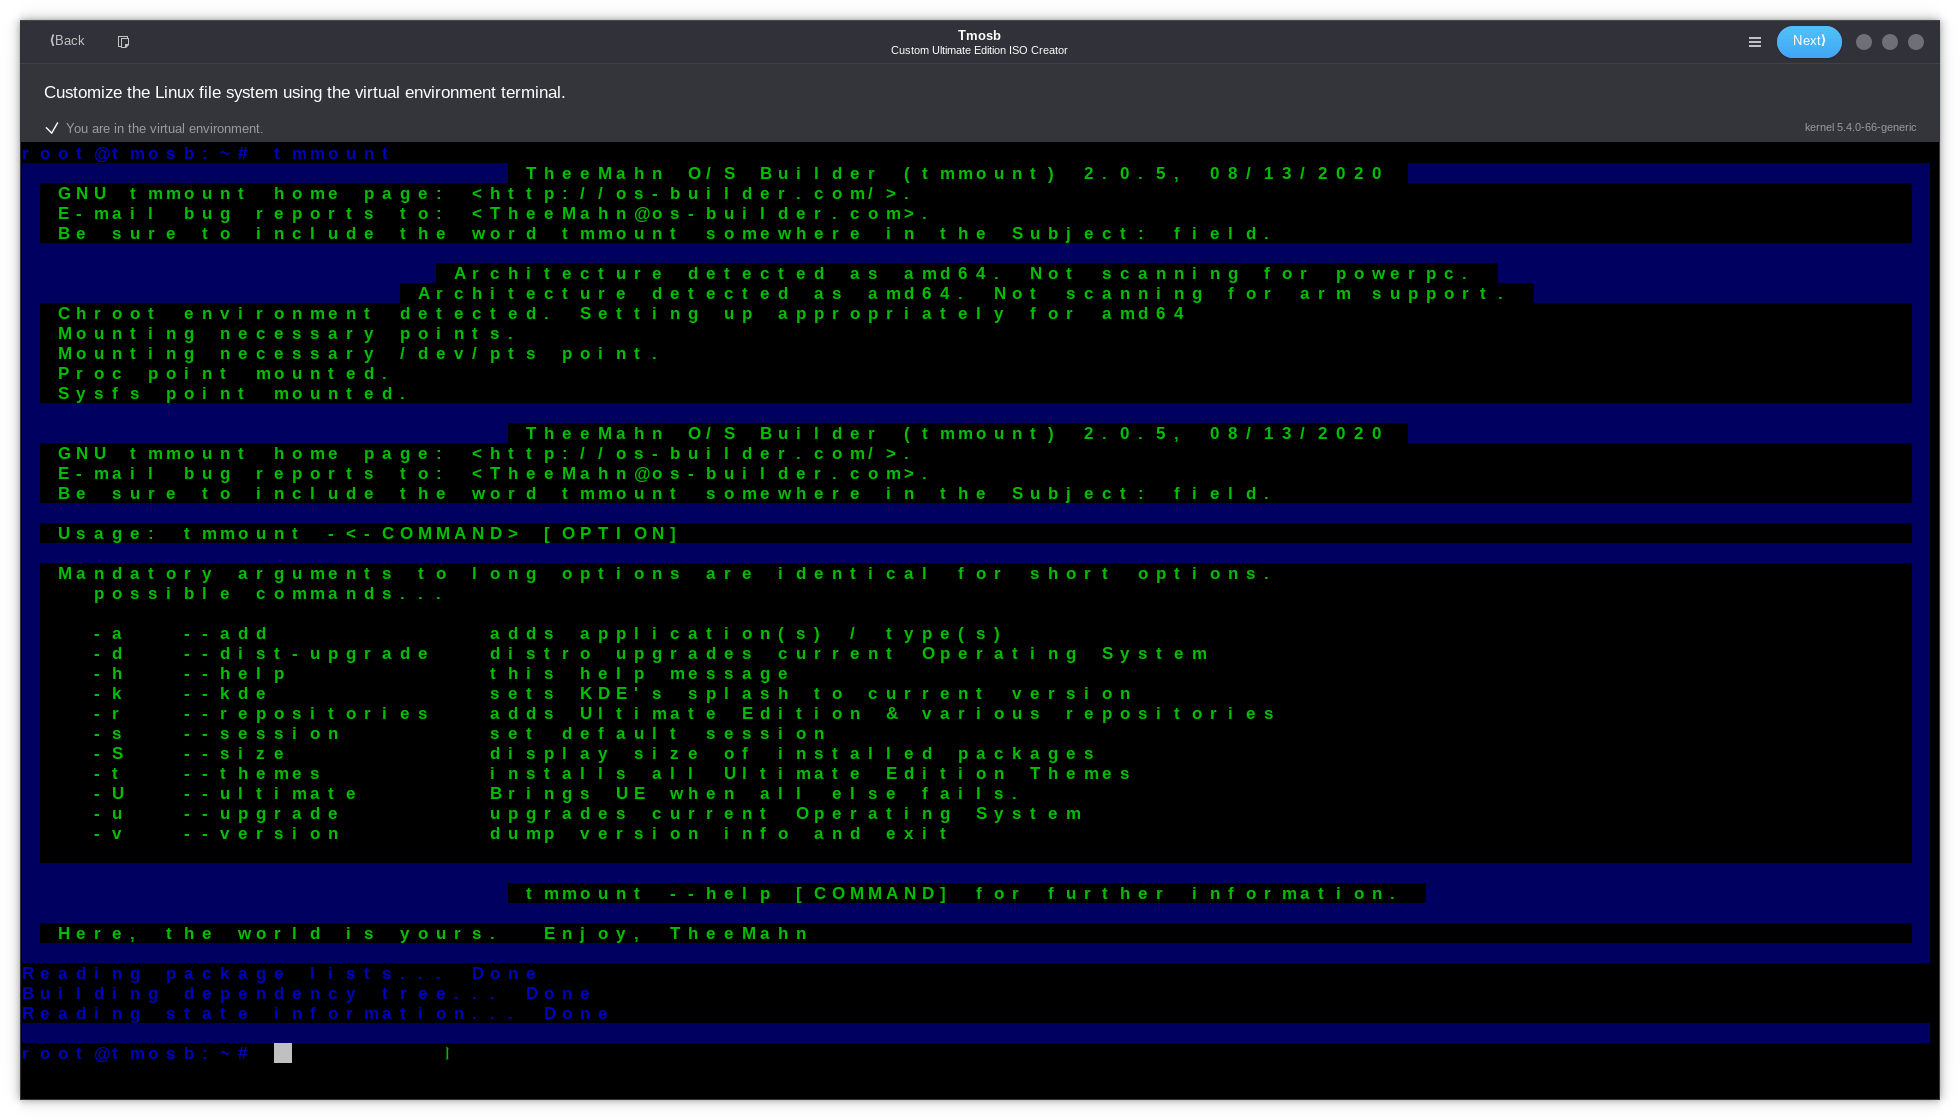Go Back to the previous page
The width and height of the screenshot is (1960, 1120).
68,41
